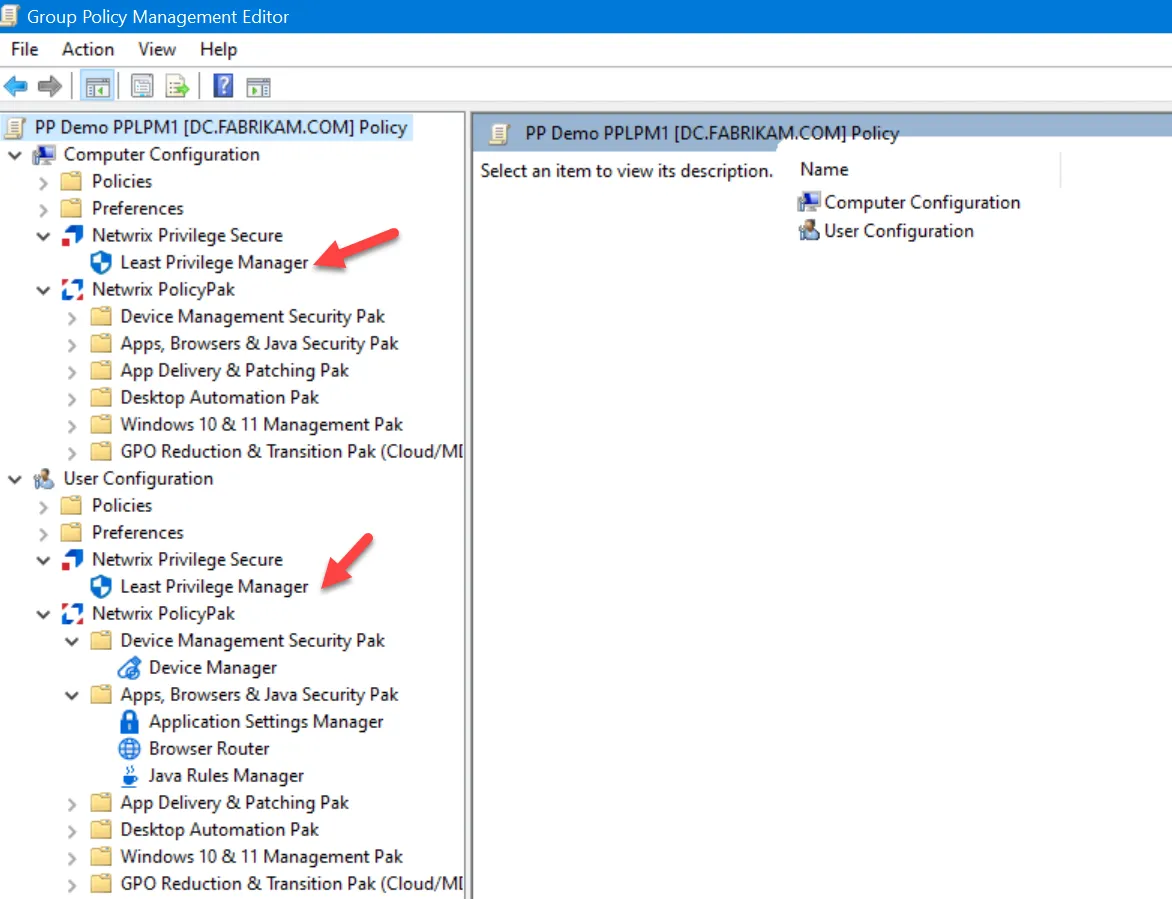This screenshot has width=1172, height=899.
Task: Open the Action menu
Action: (x=87, y=49)
